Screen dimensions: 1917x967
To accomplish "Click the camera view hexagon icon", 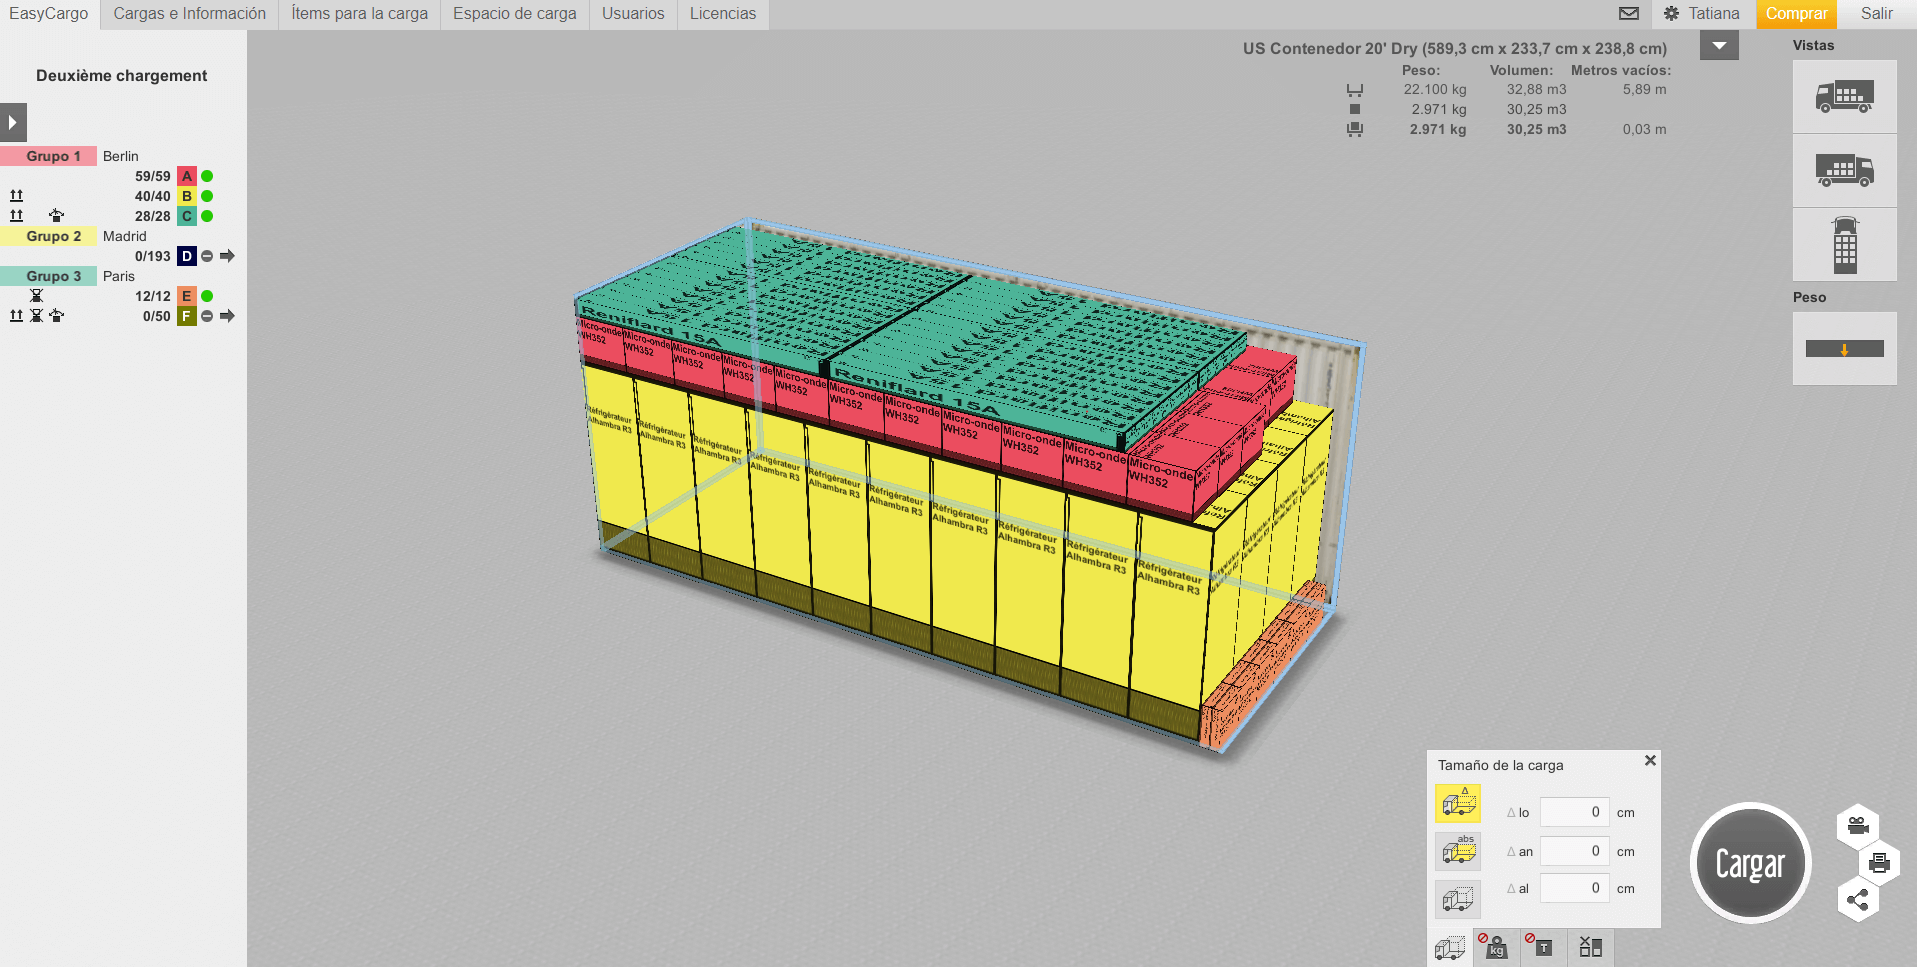I will point(1857,826).
